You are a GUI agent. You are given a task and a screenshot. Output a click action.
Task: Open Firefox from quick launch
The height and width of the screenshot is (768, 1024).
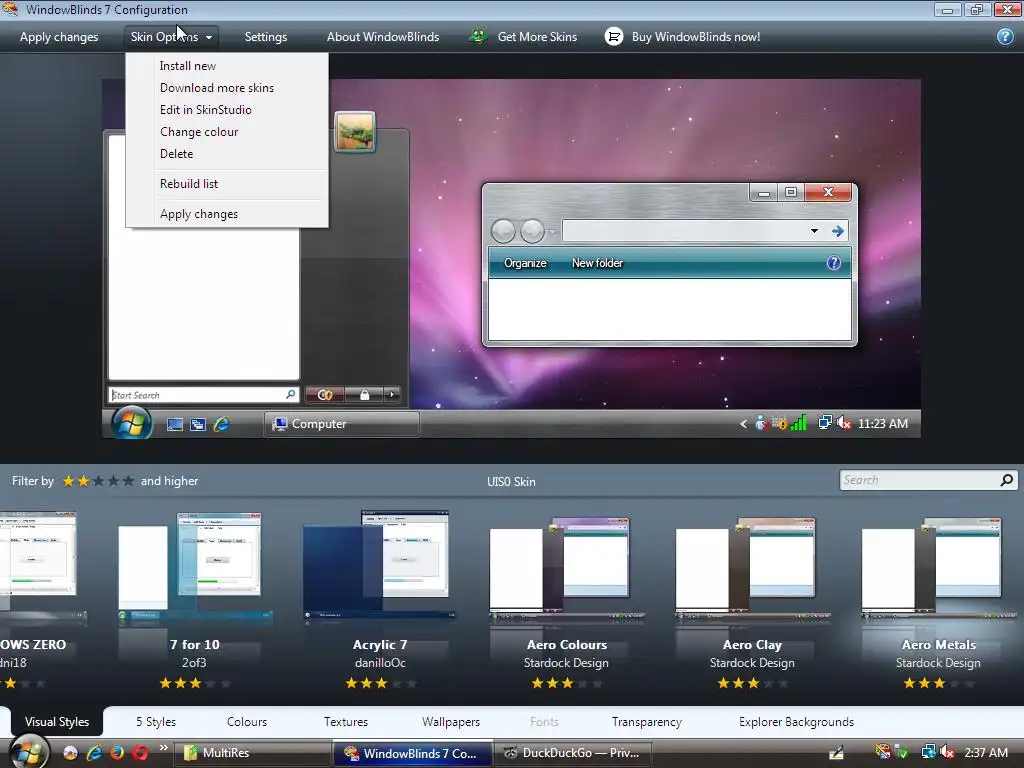[x=117, y=753]
